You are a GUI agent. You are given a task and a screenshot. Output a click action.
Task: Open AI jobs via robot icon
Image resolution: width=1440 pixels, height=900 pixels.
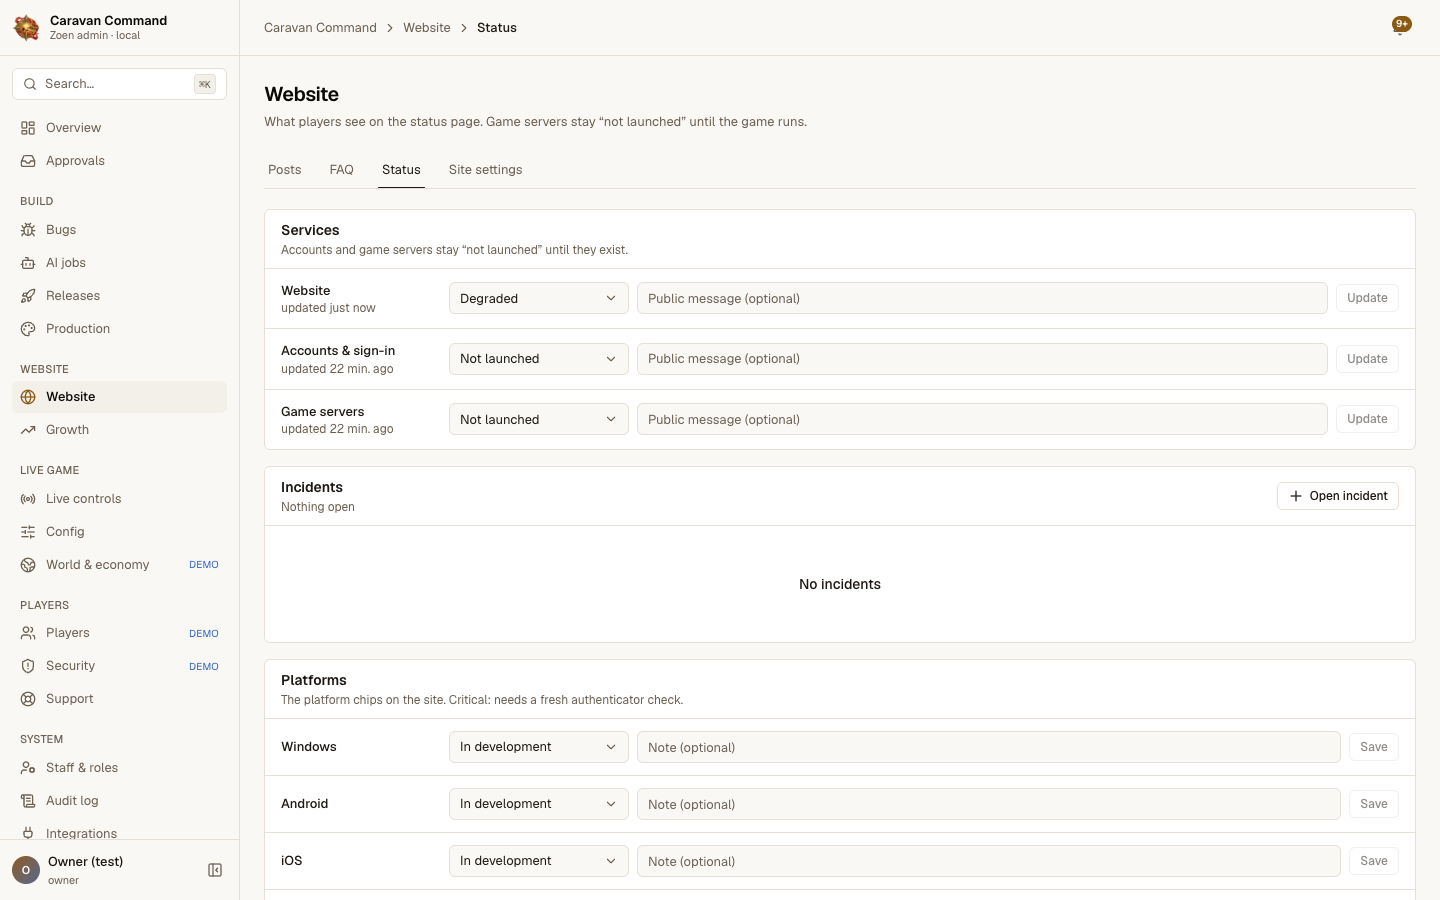pyautogui.click(x=28, y=263)
